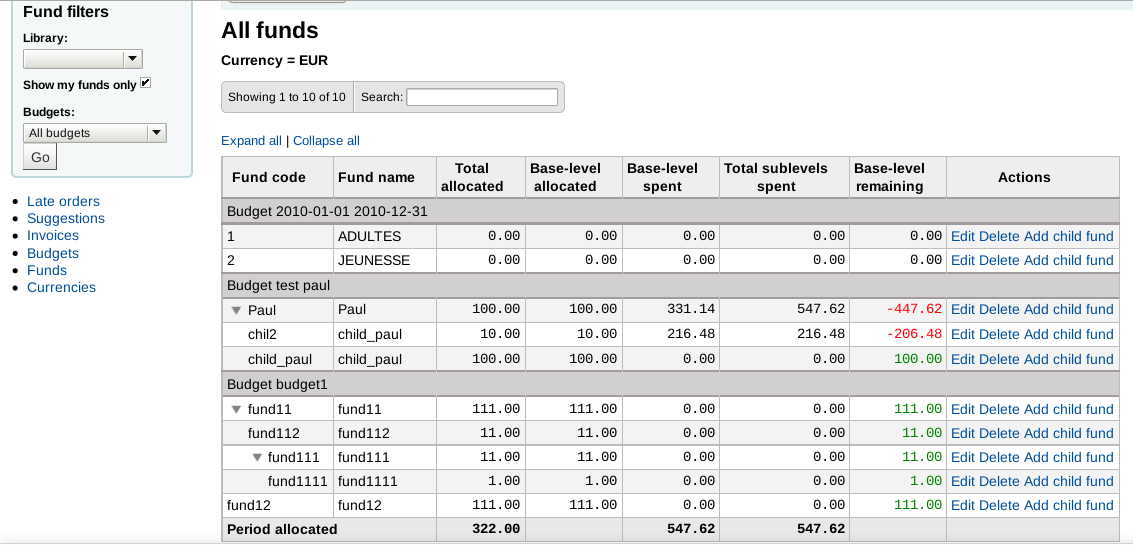The height and width of the screenshot is (549, 1133).
Task: Click the Expand all link
Action: coord(251,141)
